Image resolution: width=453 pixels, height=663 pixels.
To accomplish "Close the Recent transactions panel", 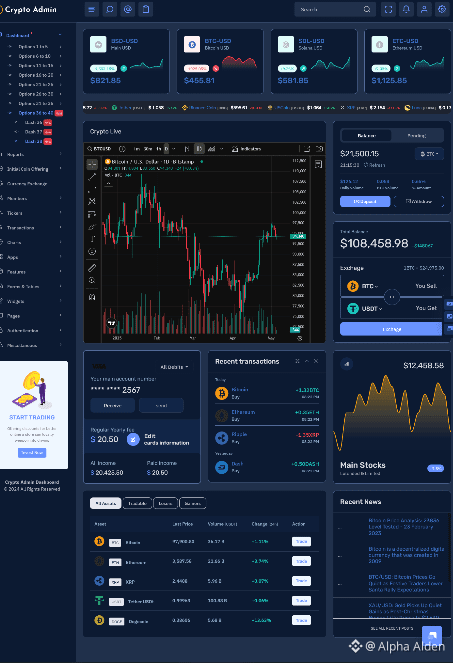I will pyautogui.click(x=316, y=361).
